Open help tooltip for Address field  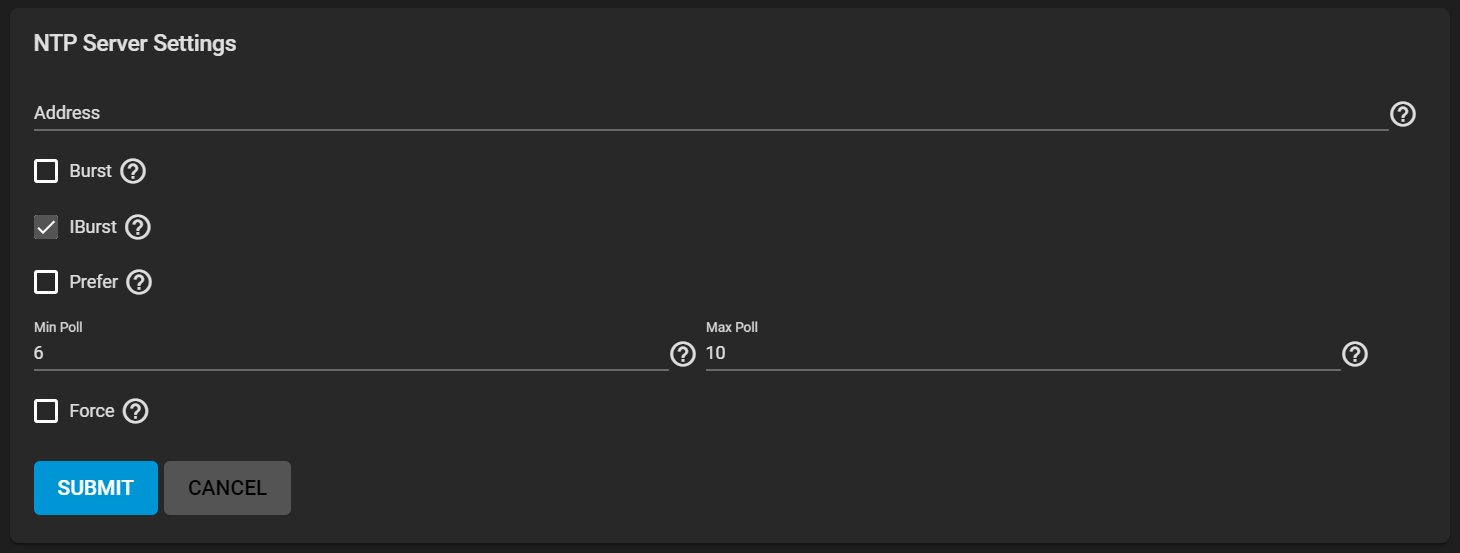[x=1403, y=114]
